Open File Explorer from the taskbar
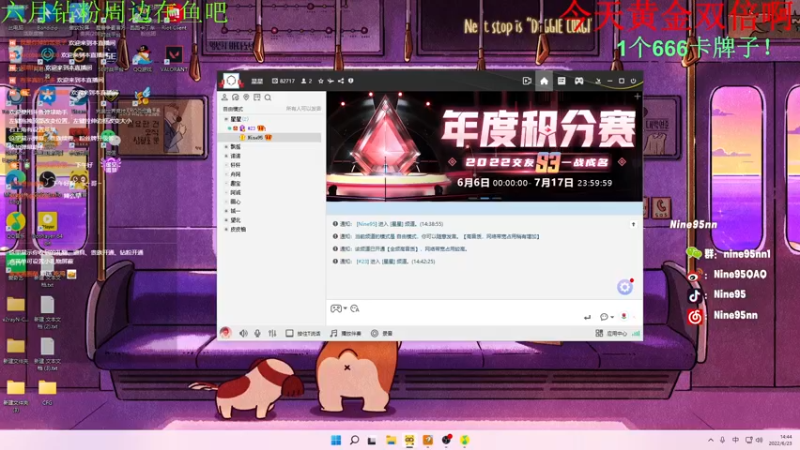The height and width of the screenshot is (450, 800). (x=391, y=440)
